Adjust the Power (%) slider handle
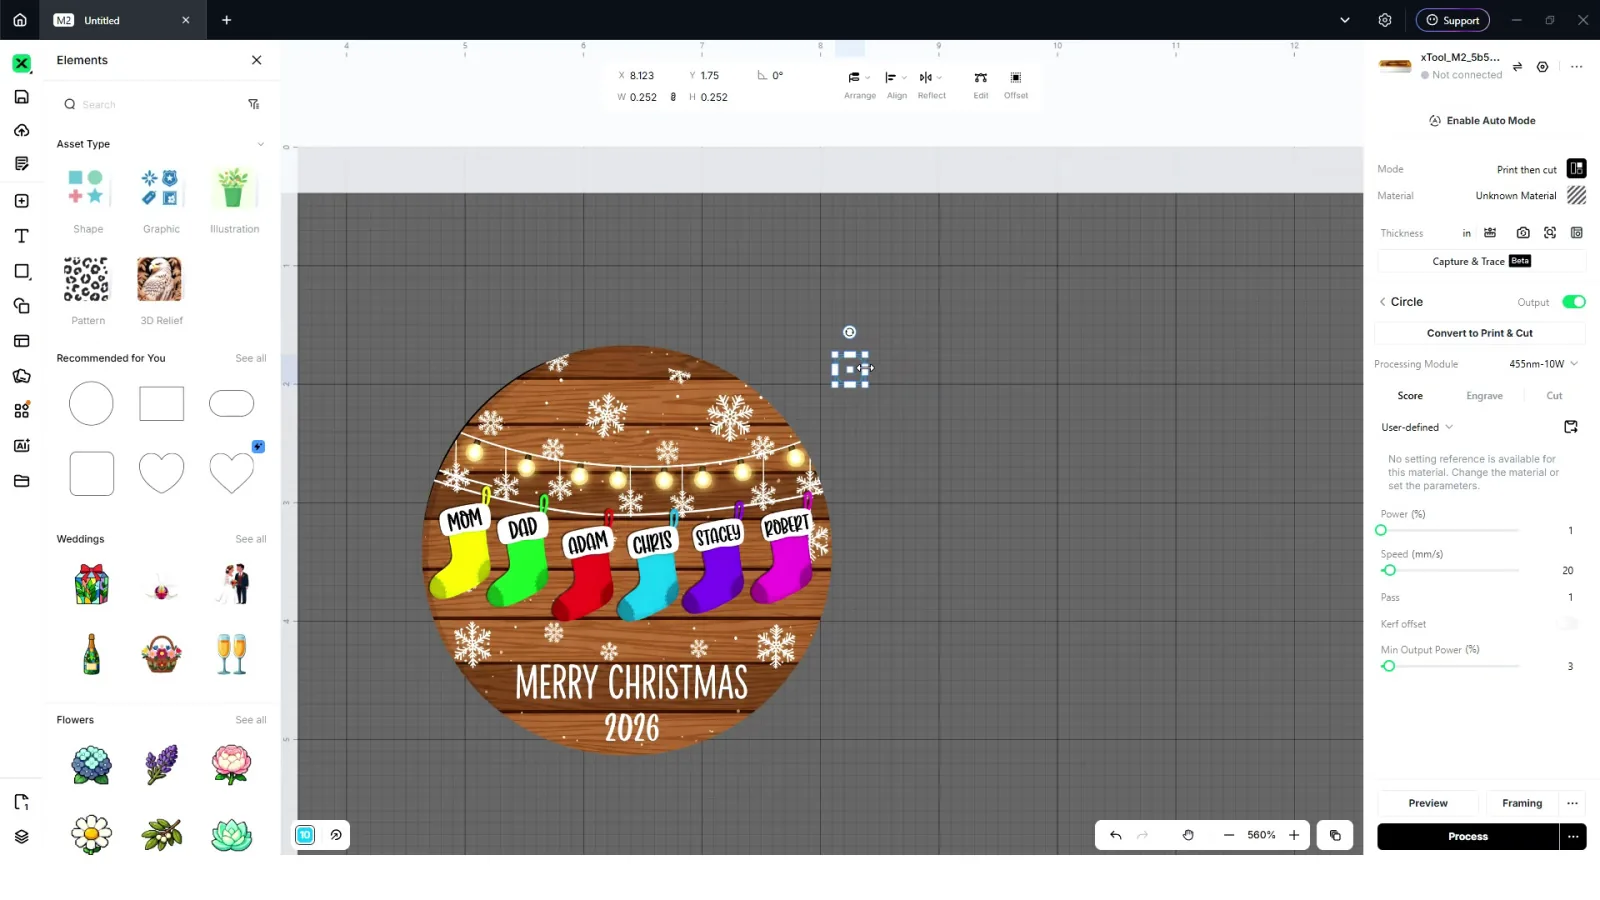Screen dimensions: 1600x900 1381,531
